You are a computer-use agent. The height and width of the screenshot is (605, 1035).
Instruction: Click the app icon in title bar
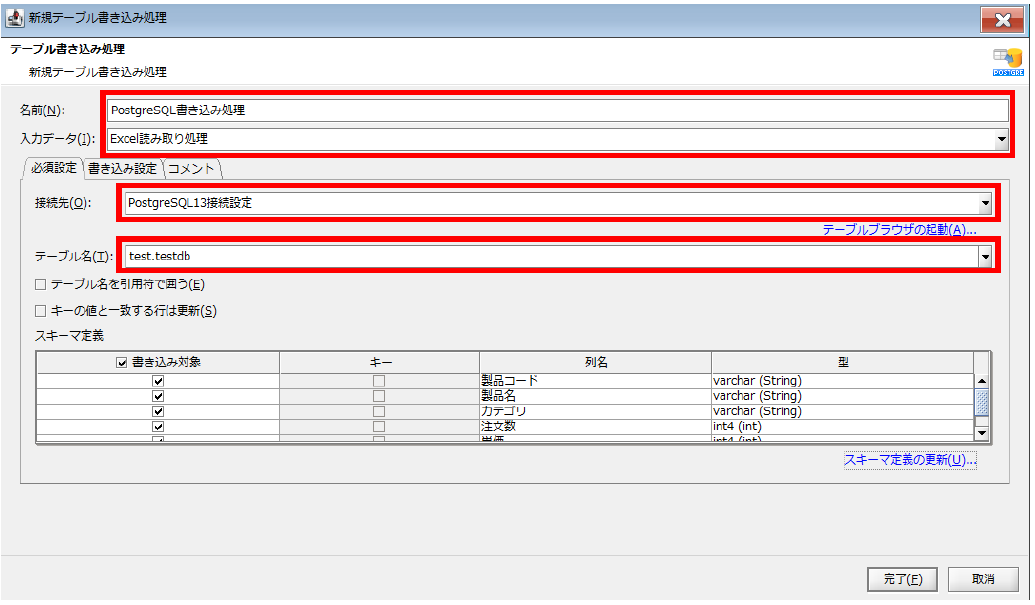coord(15,18)
